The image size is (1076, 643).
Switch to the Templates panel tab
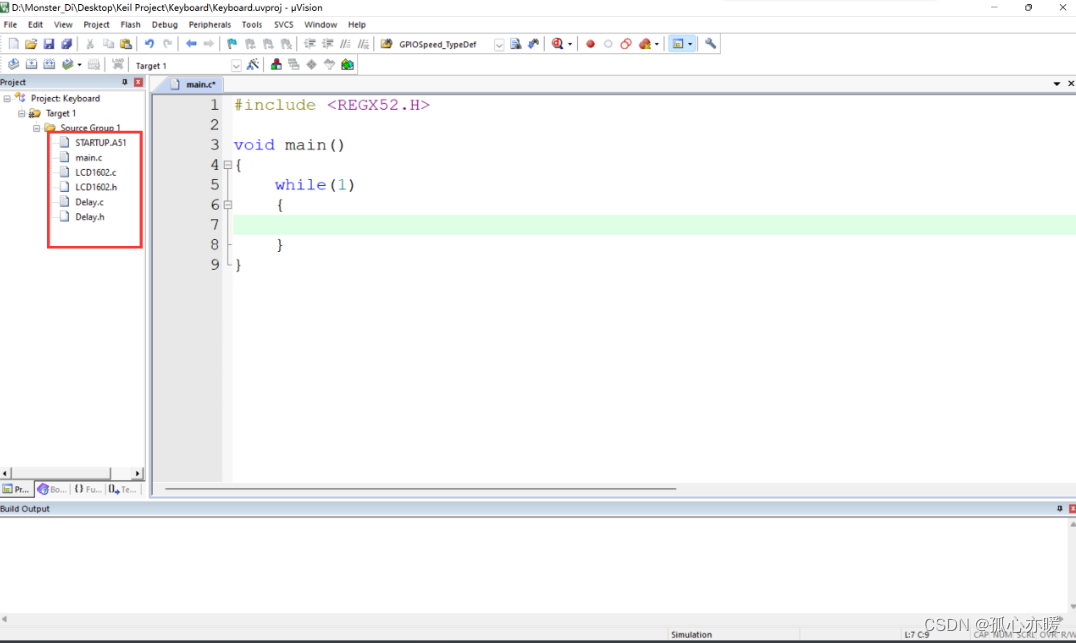(123, 489)
